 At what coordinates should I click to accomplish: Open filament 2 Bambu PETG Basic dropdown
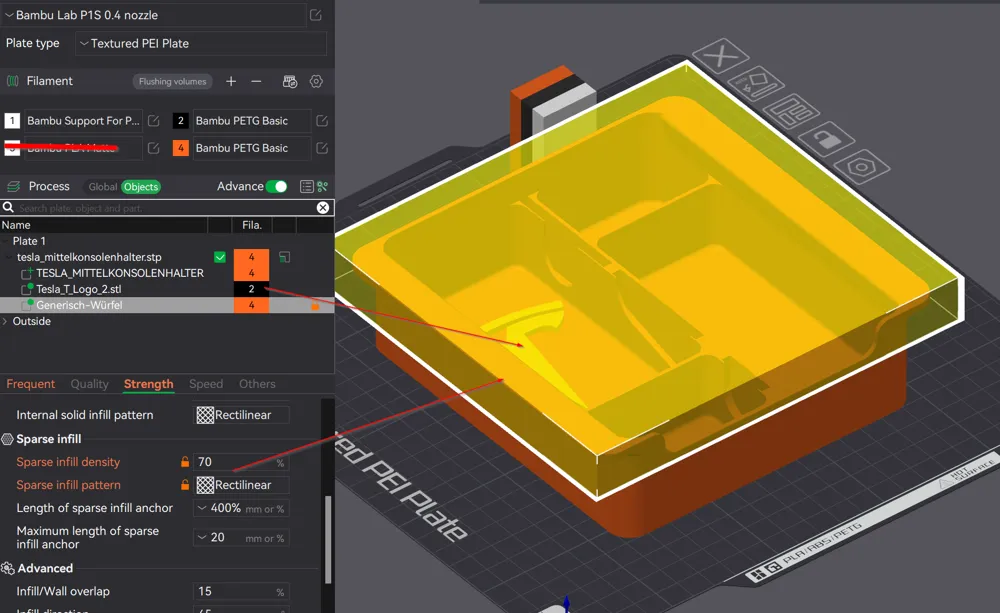[x=250, y=121]
